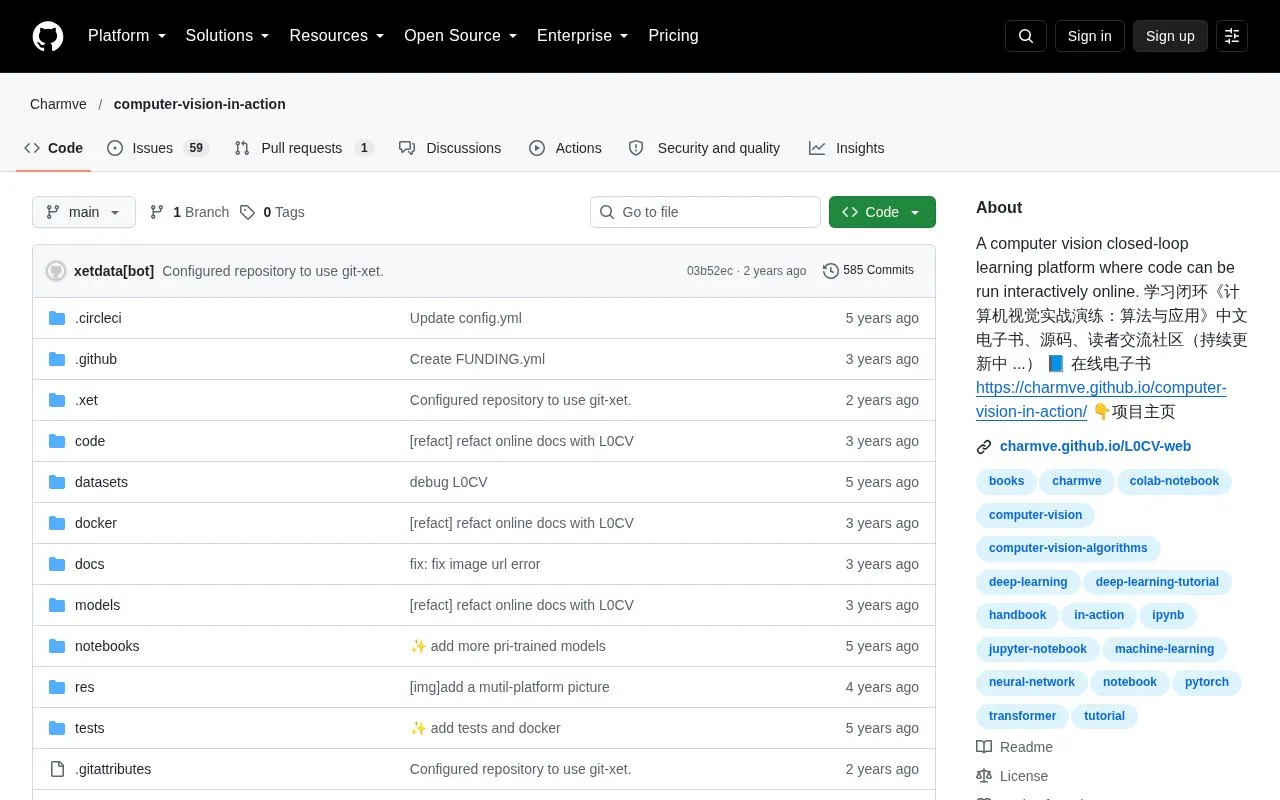This screenshot has height=800, width=1280.
Task: Open the .circleci folder
Action: (x=98, y=318)
